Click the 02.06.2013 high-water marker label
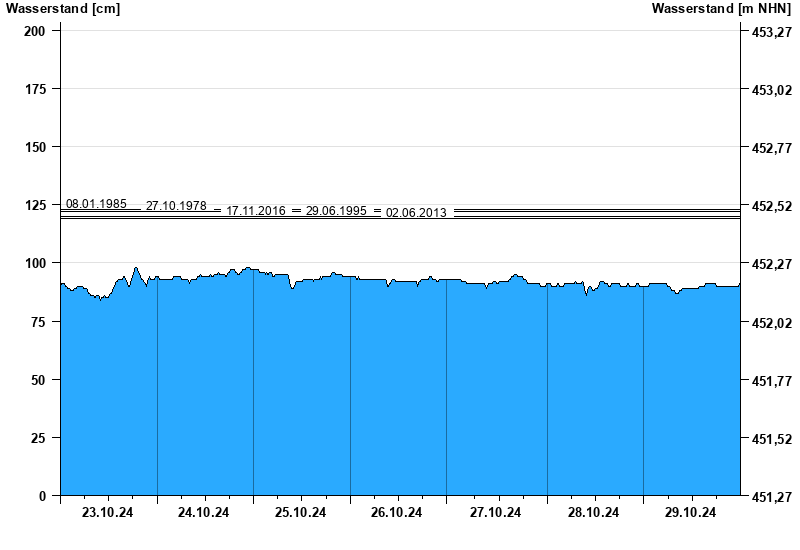 [416, 212]
